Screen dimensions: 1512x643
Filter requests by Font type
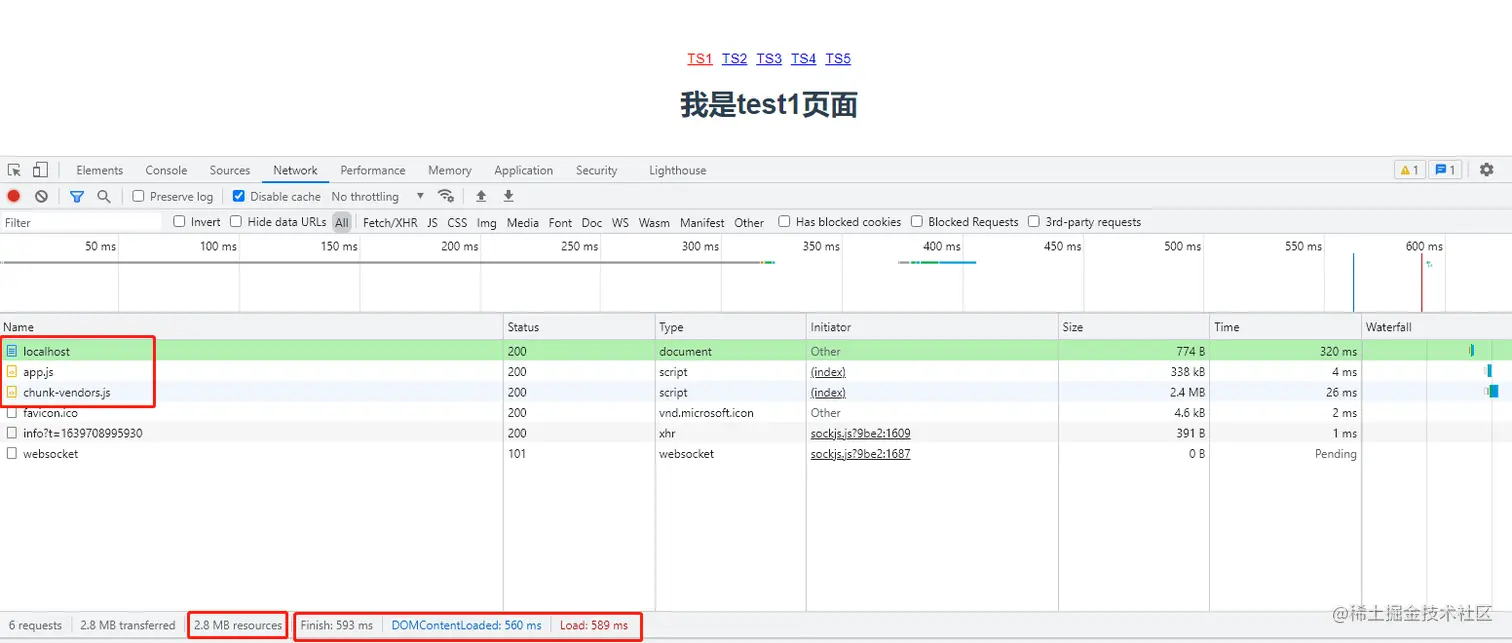click(x=560, y=223)
